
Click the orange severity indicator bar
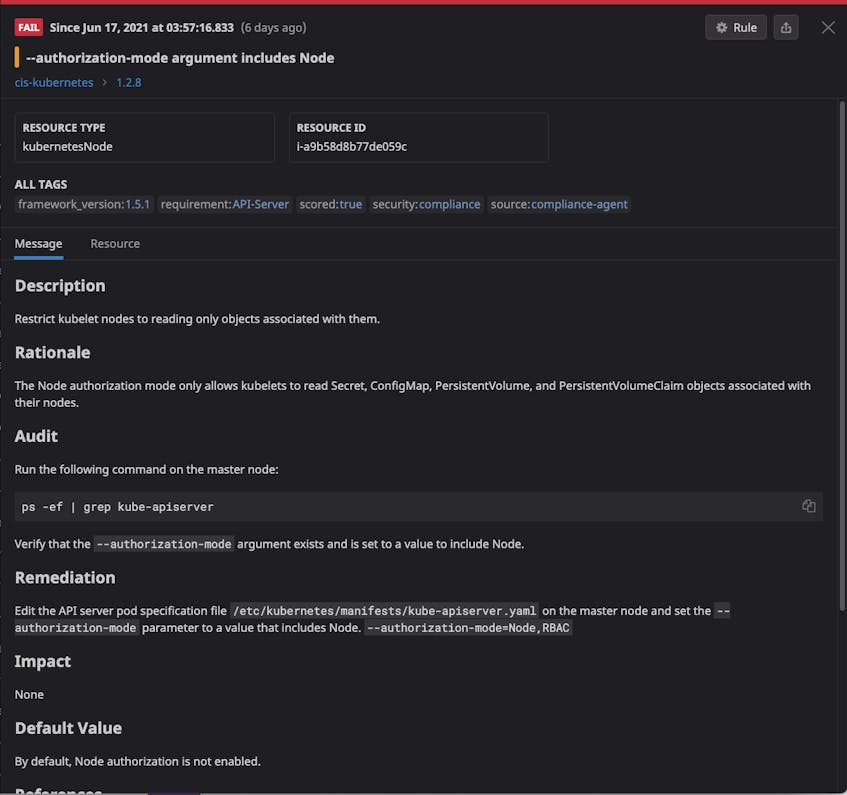pos(17,58)
